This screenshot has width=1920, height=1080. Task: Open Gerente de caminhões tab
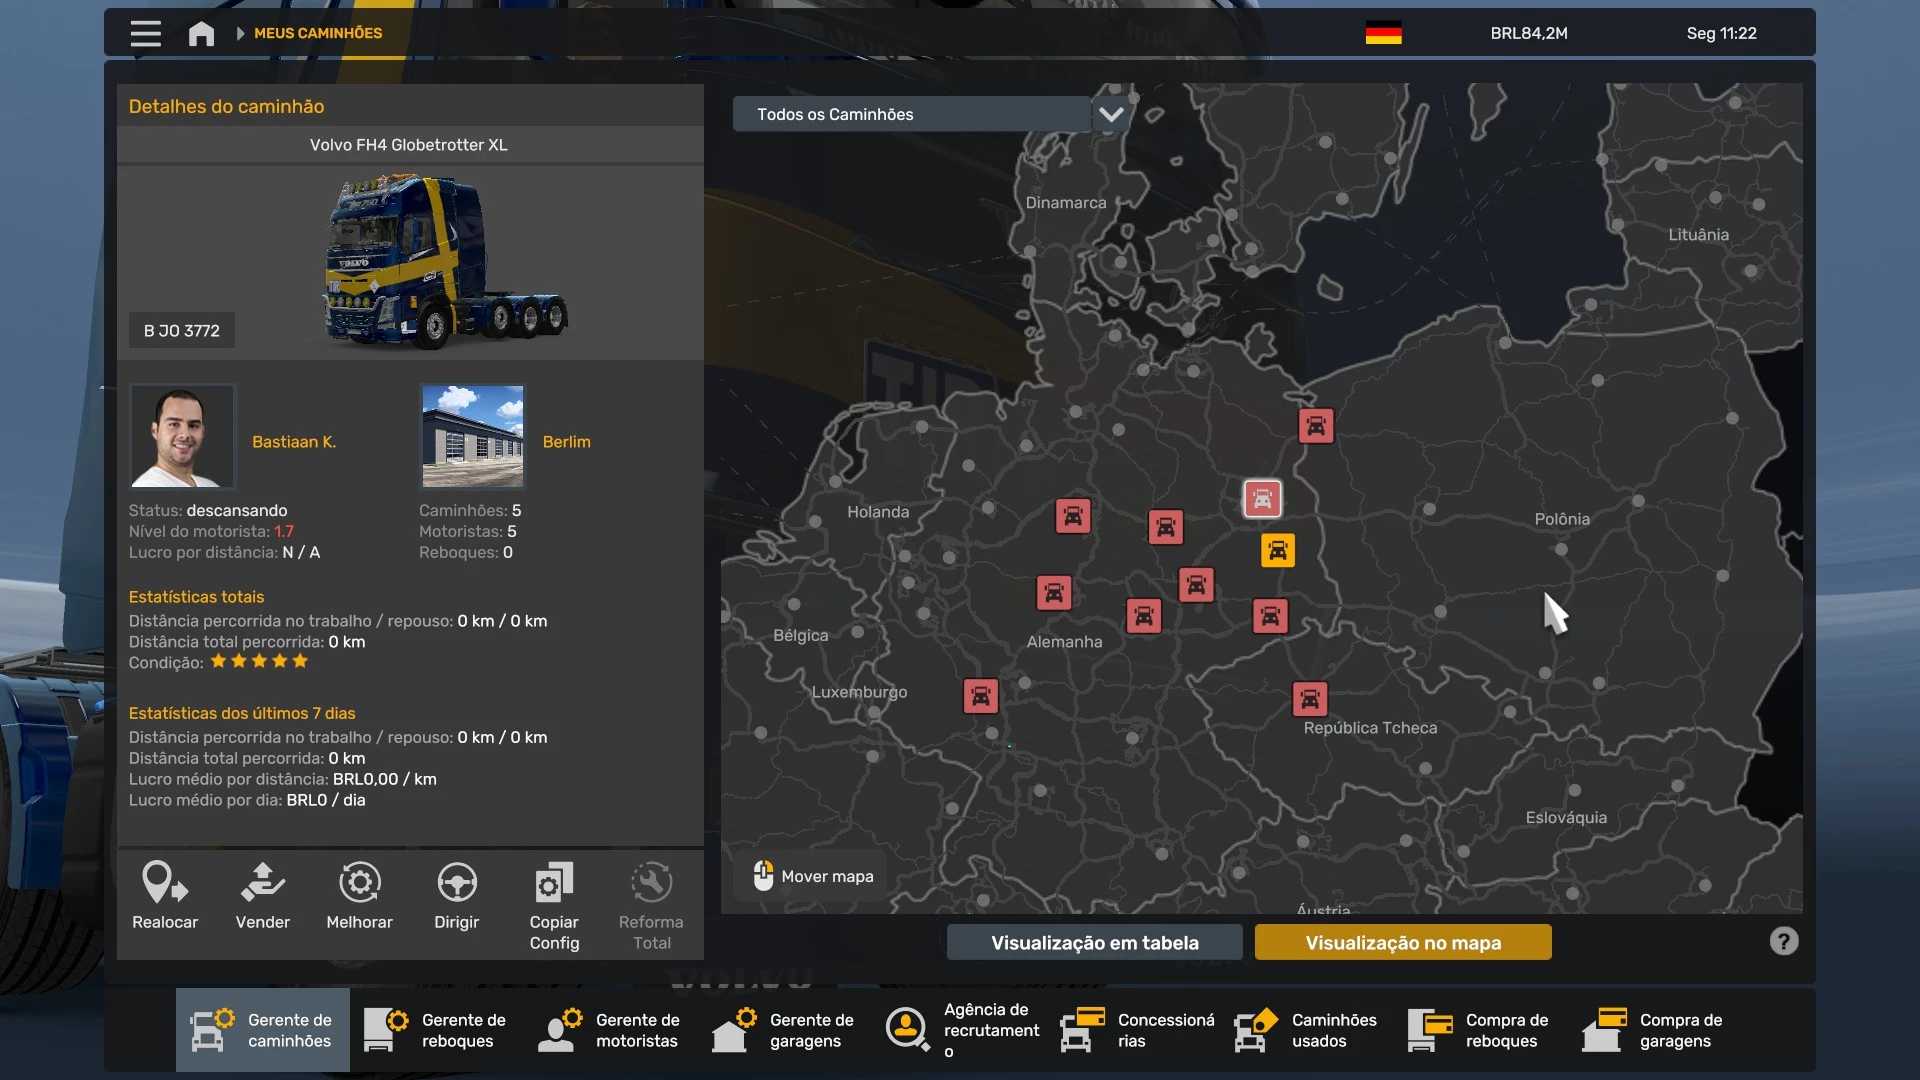coord(263,1030)
